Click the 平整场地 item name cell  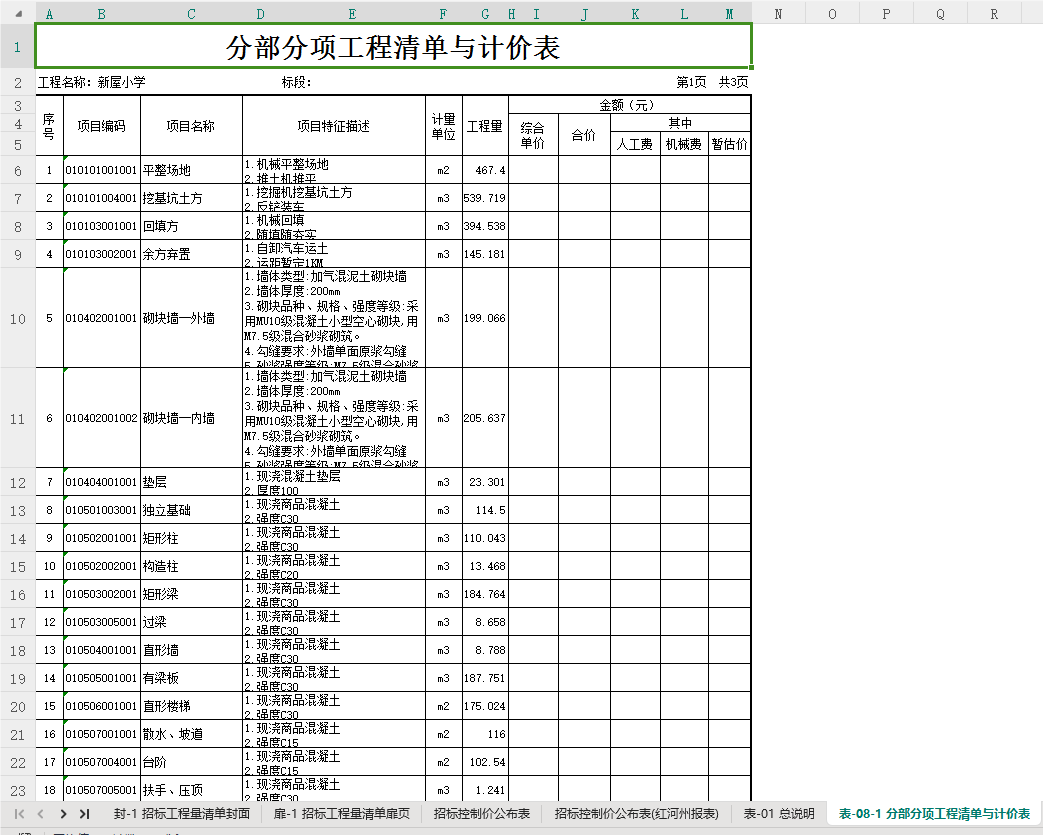[x=192, y=170]
